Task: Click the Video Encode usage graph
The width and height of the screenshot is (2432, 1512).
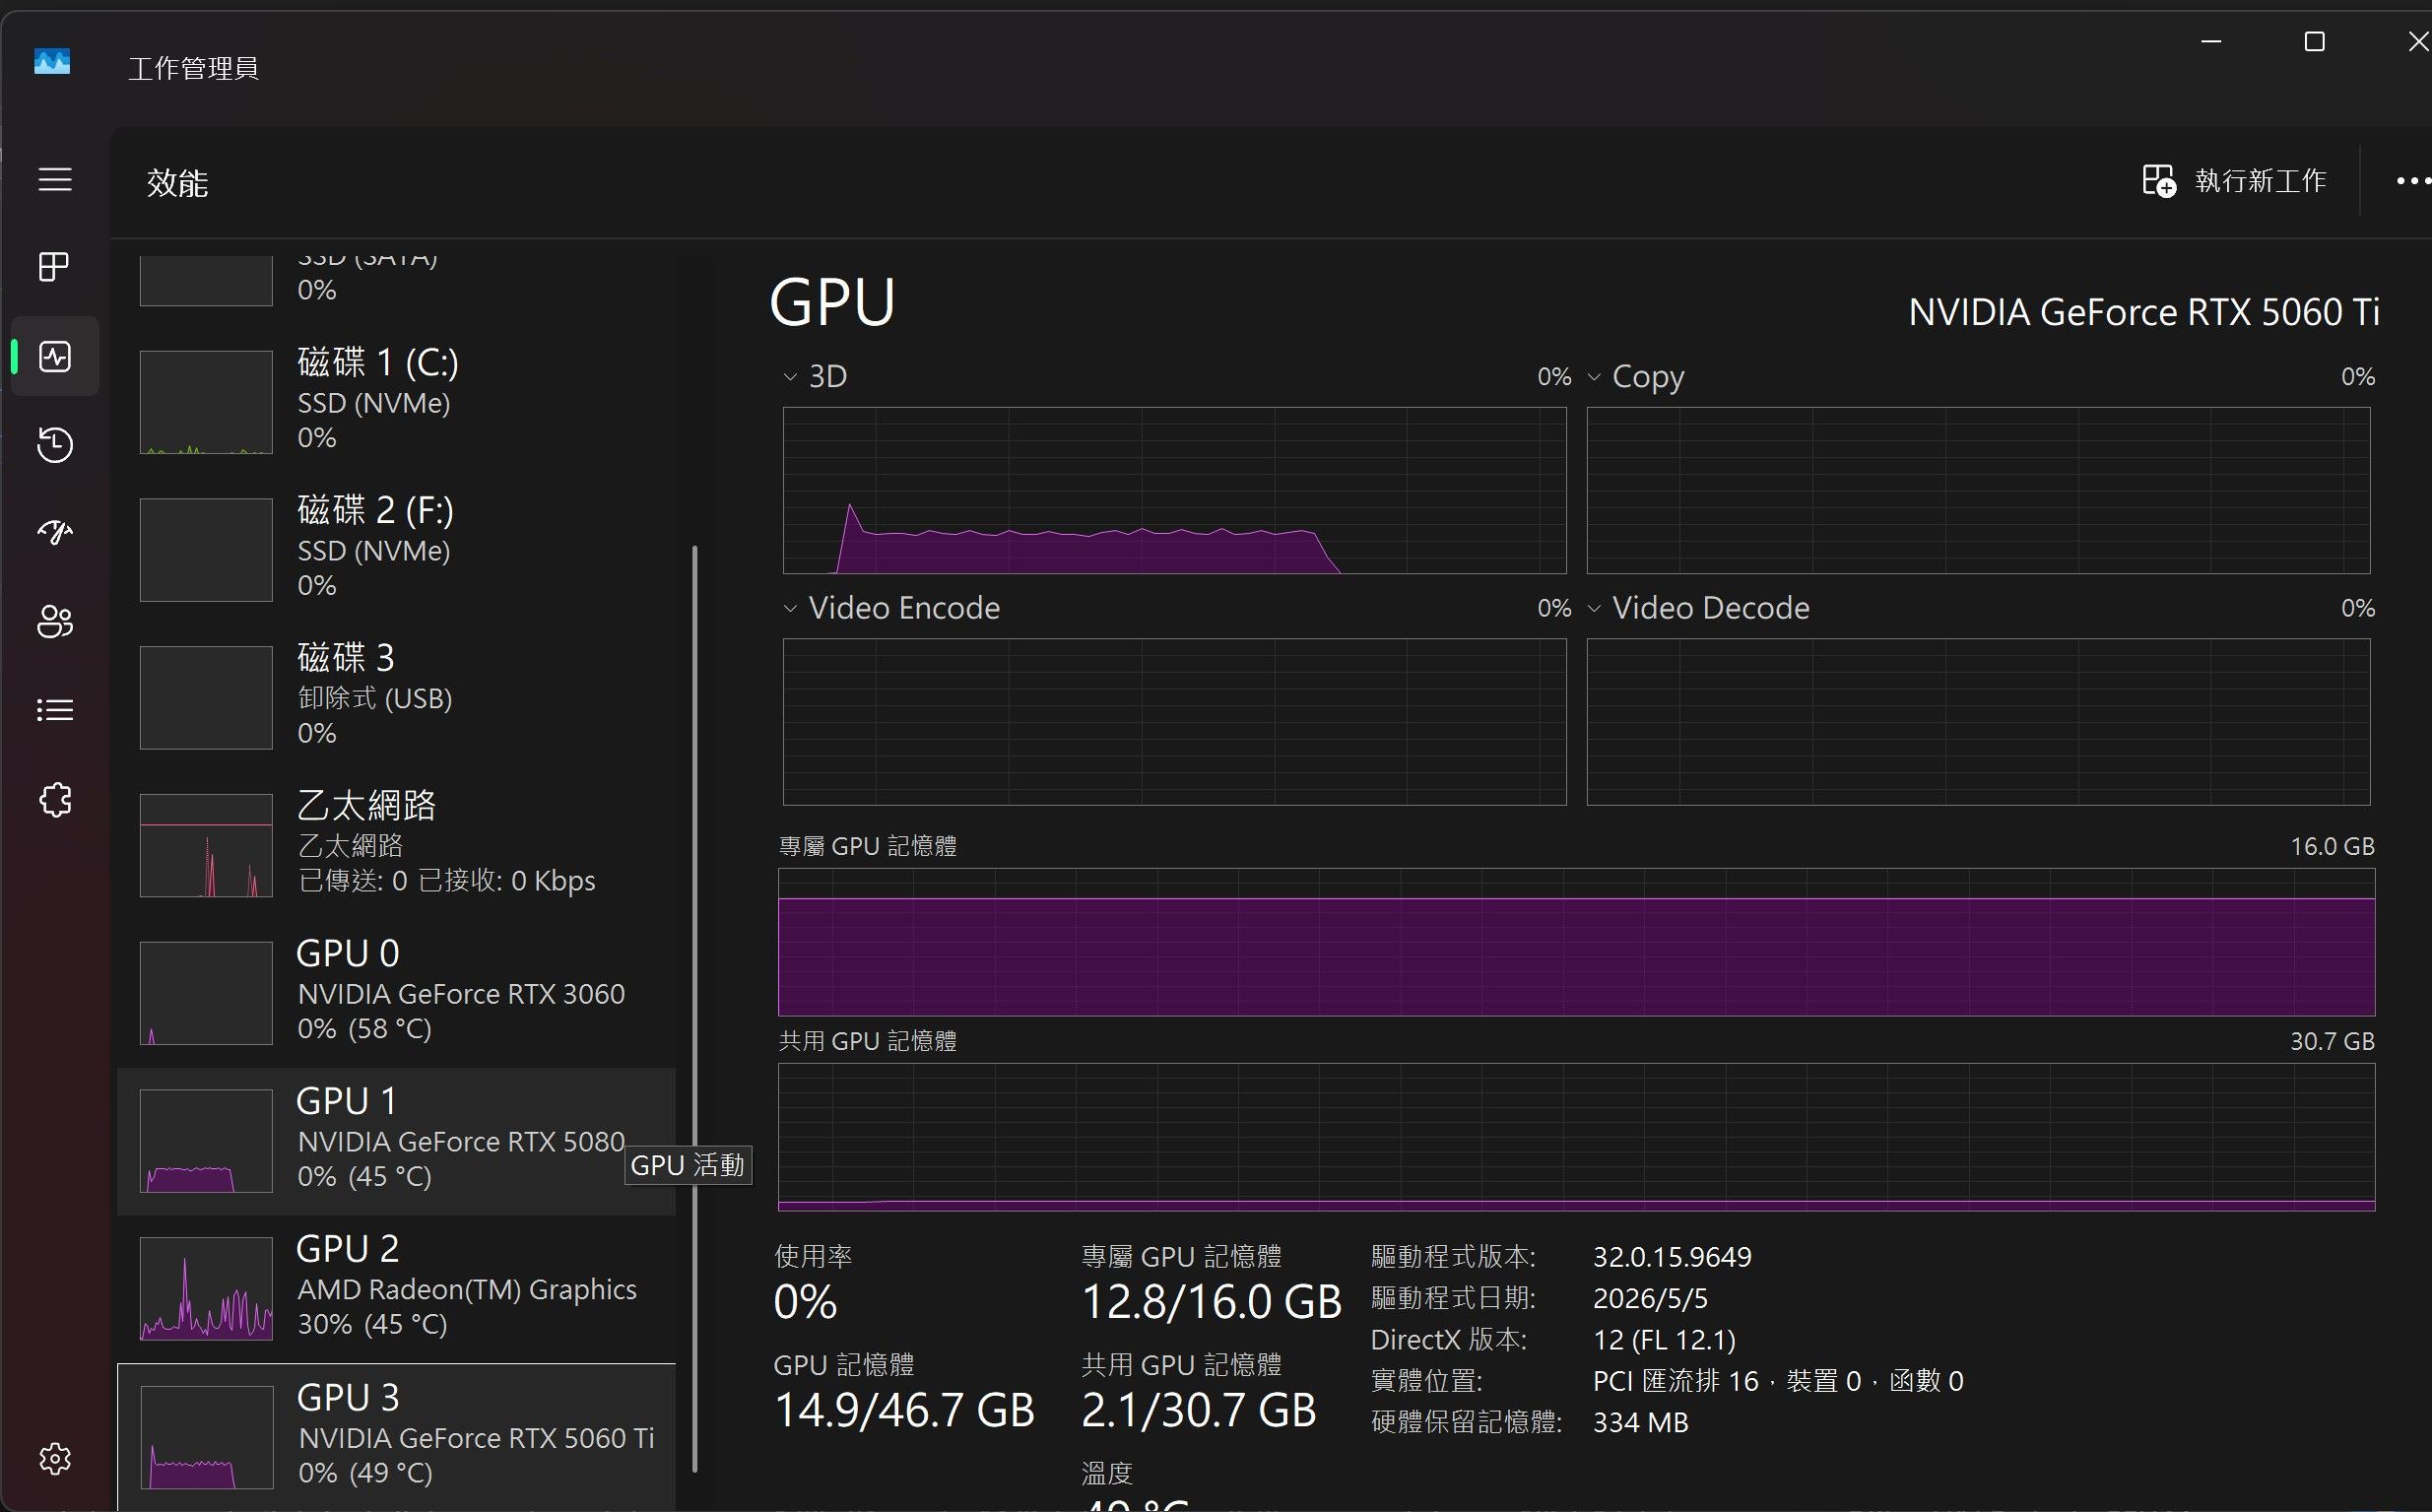Action: point(1174,722)
